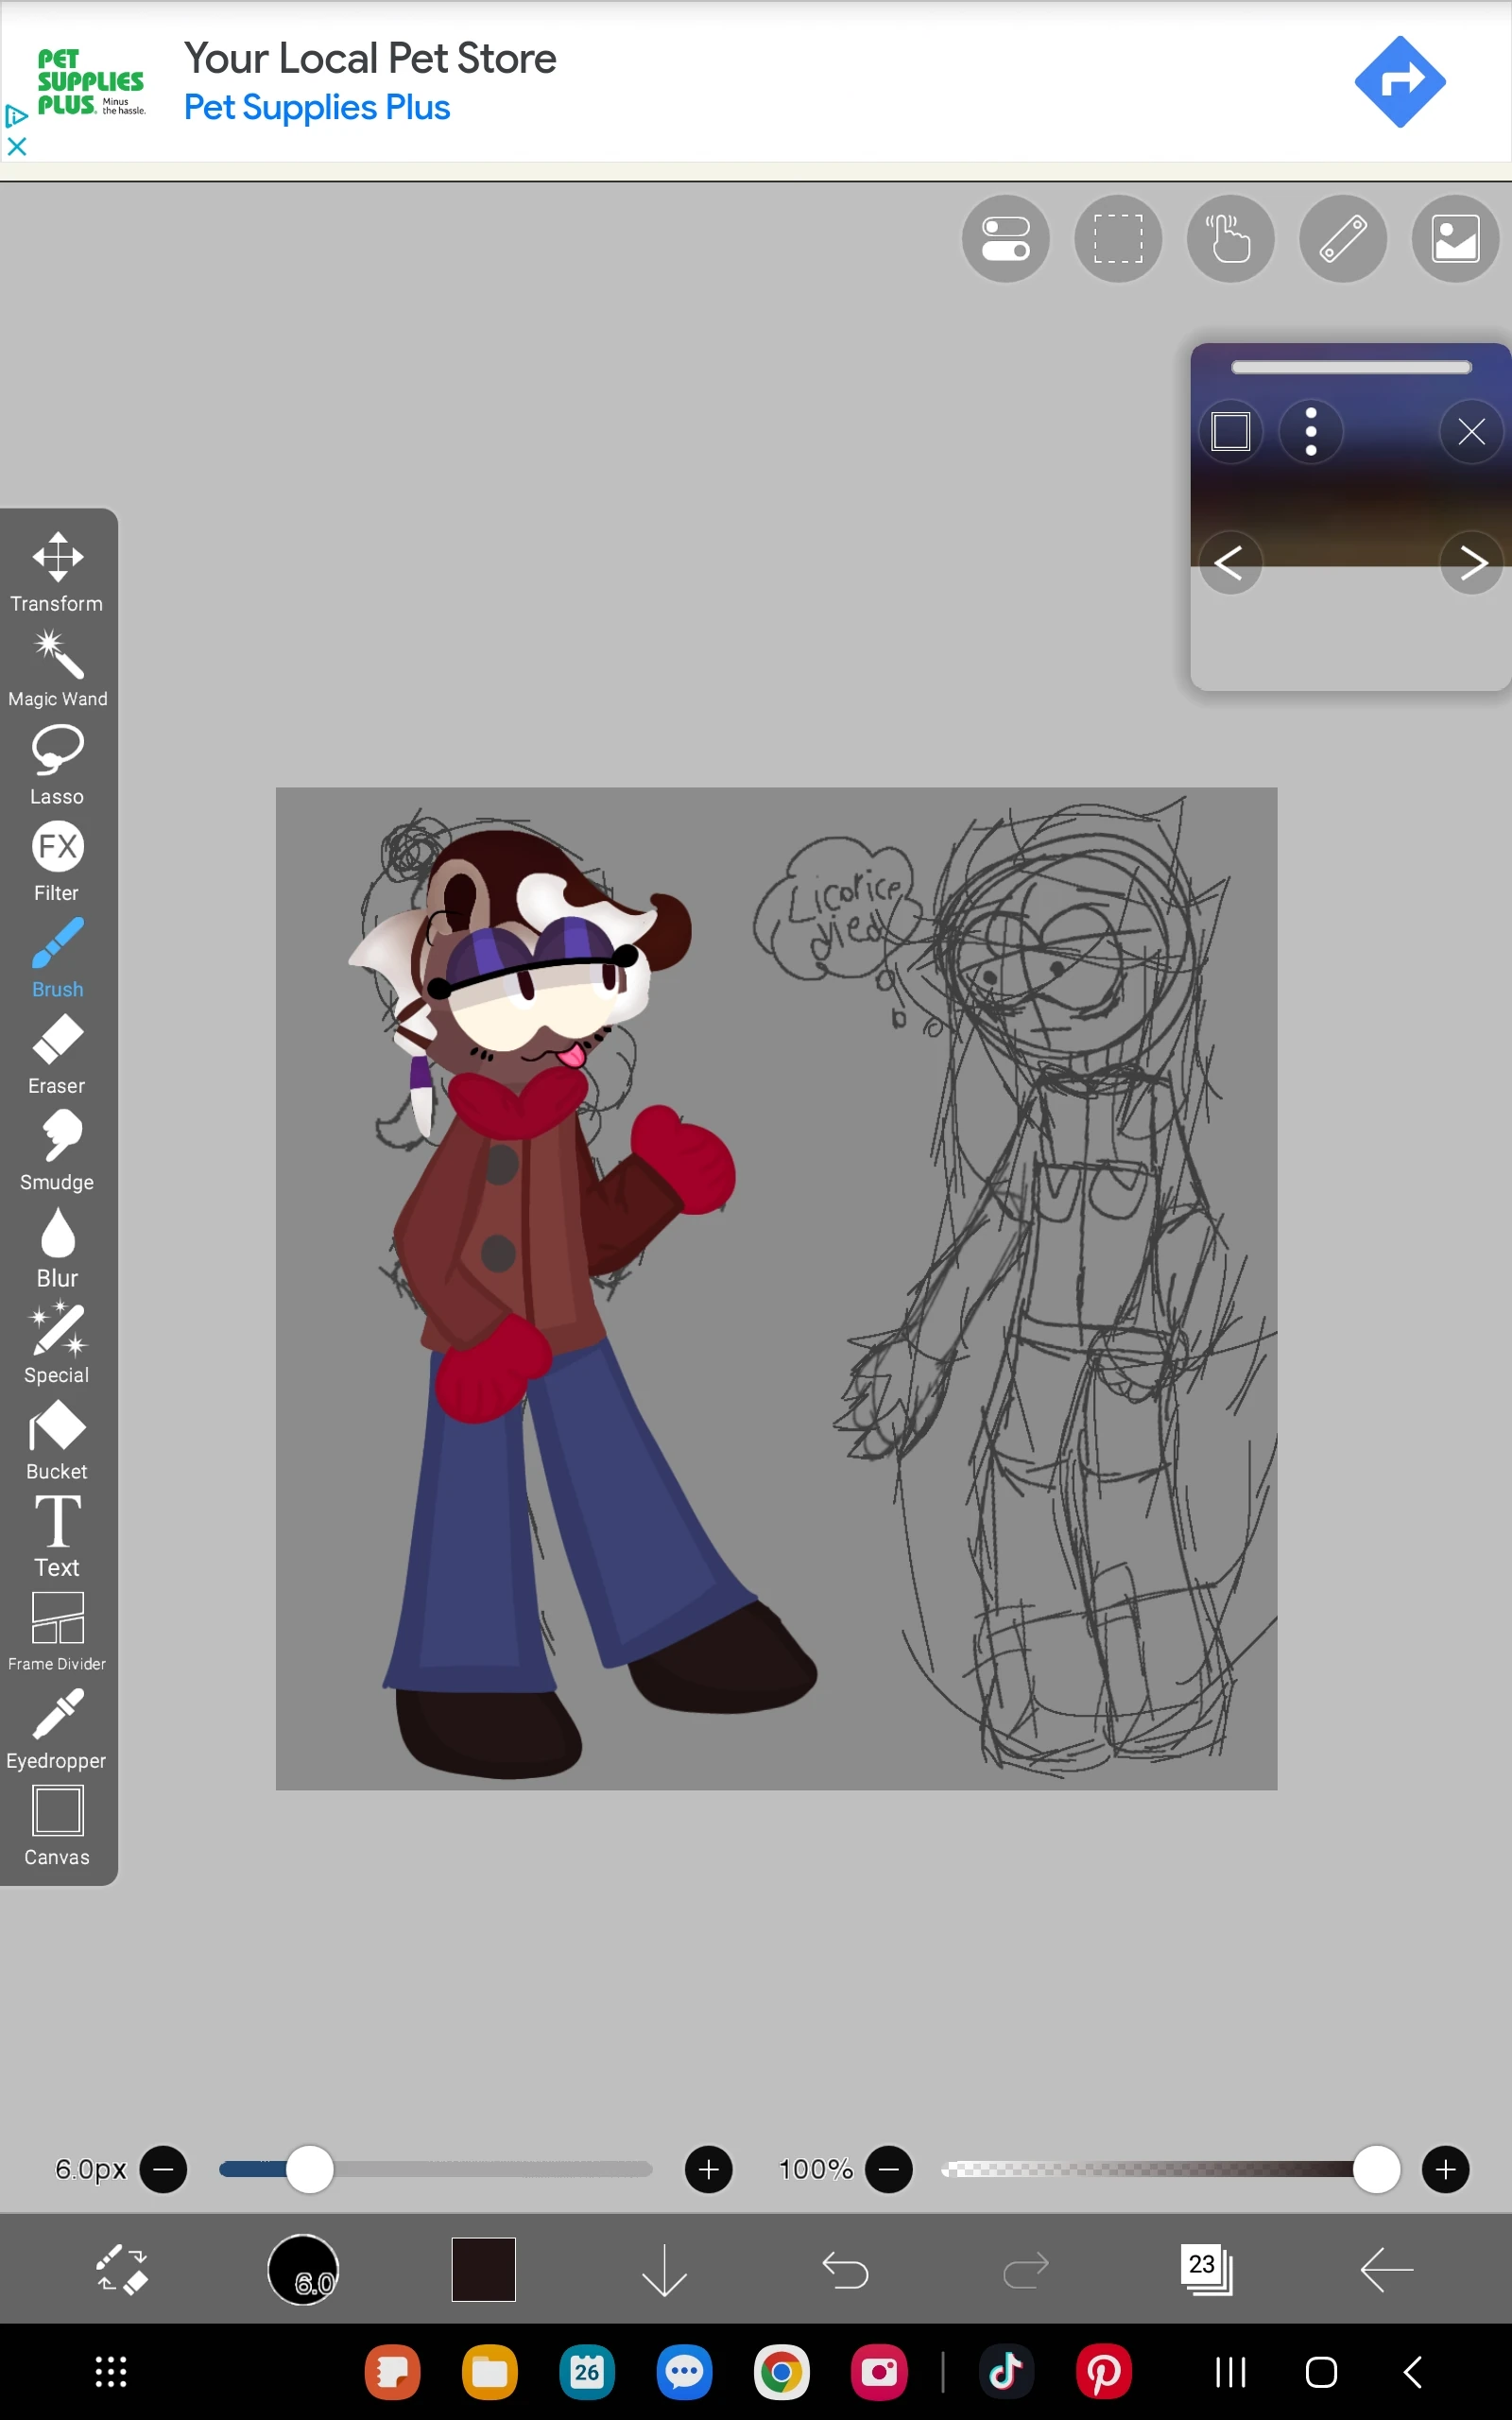This screenshot has height=2420, width=1512.
Task: Toggle the selection mode in the top bar
Action: 1117,239
